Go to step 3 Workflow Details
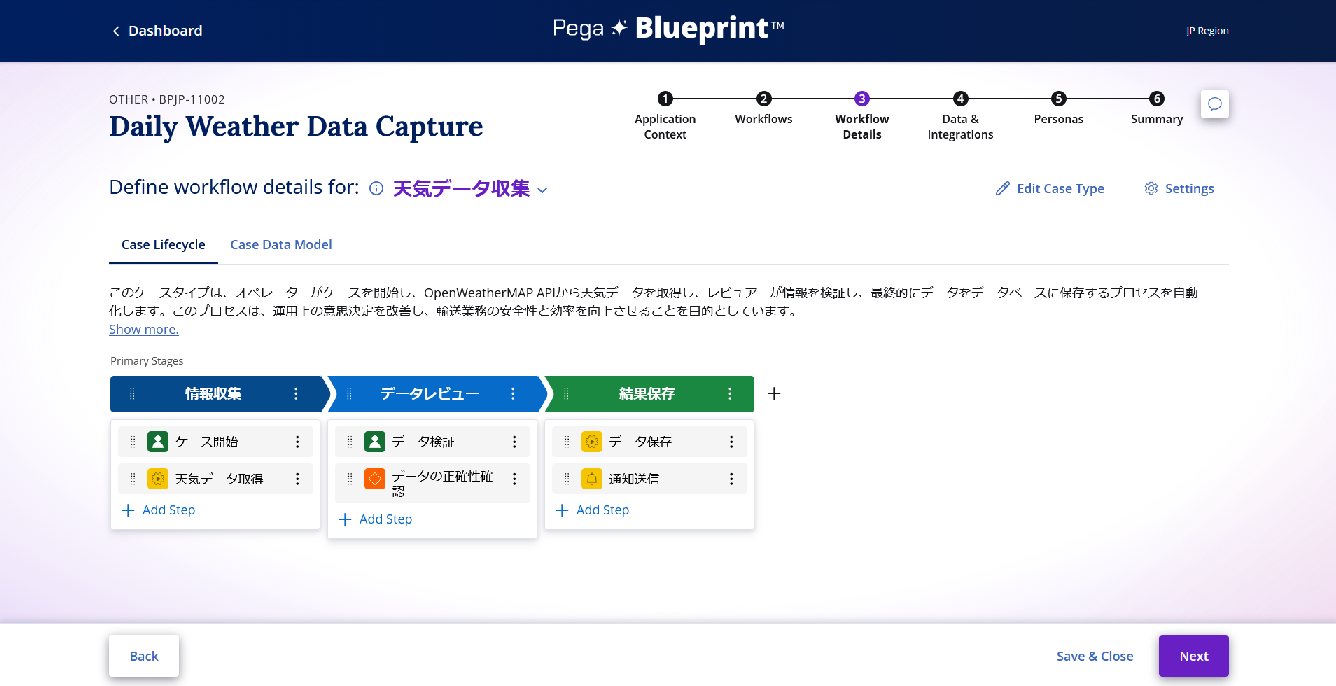Viewport: 1336px width, 686px height. pyautogui.click(x=862, y=116)
